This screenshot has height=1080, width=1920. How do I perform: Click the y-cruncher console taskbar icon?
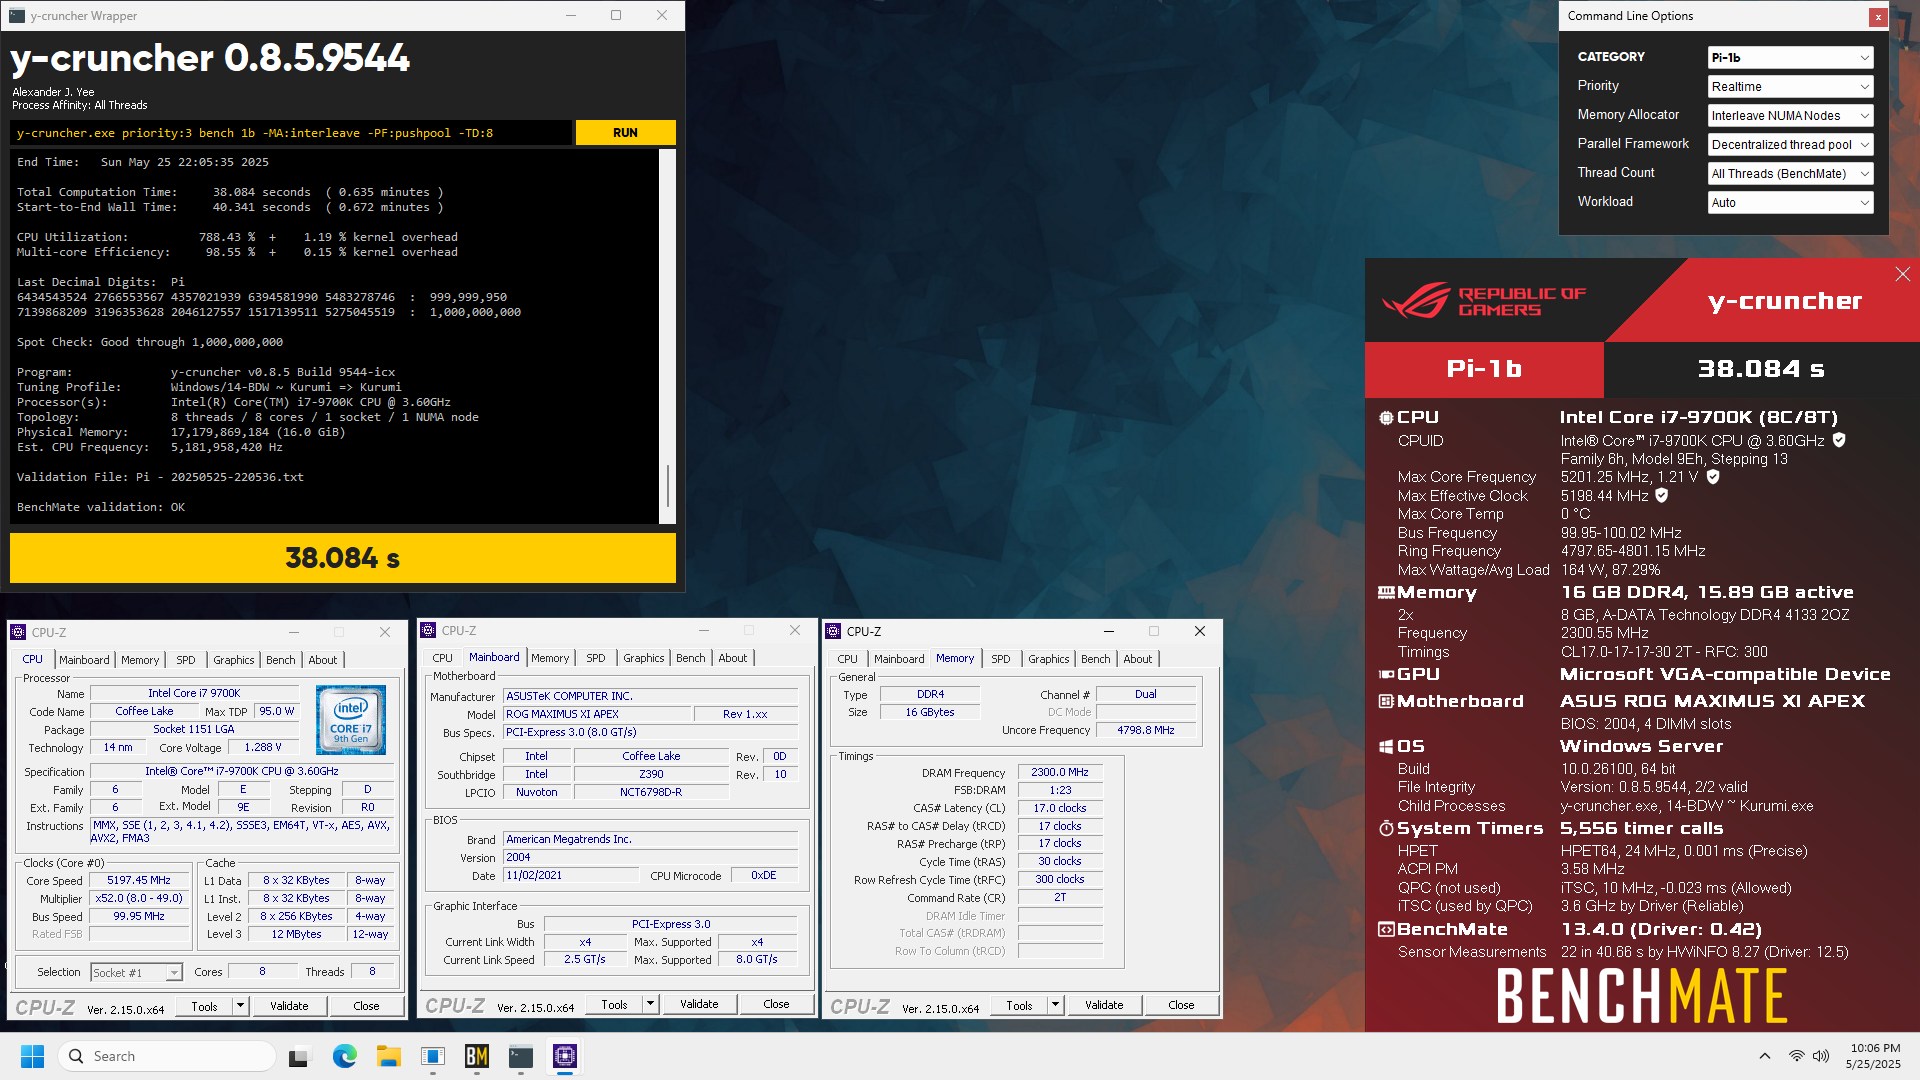521,1056
